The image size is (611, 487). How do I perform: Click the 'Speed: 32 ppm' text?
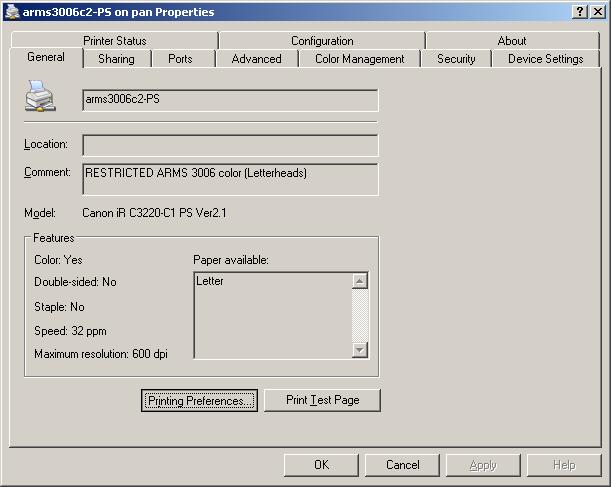pyautogui.click(x=70, y=331)
